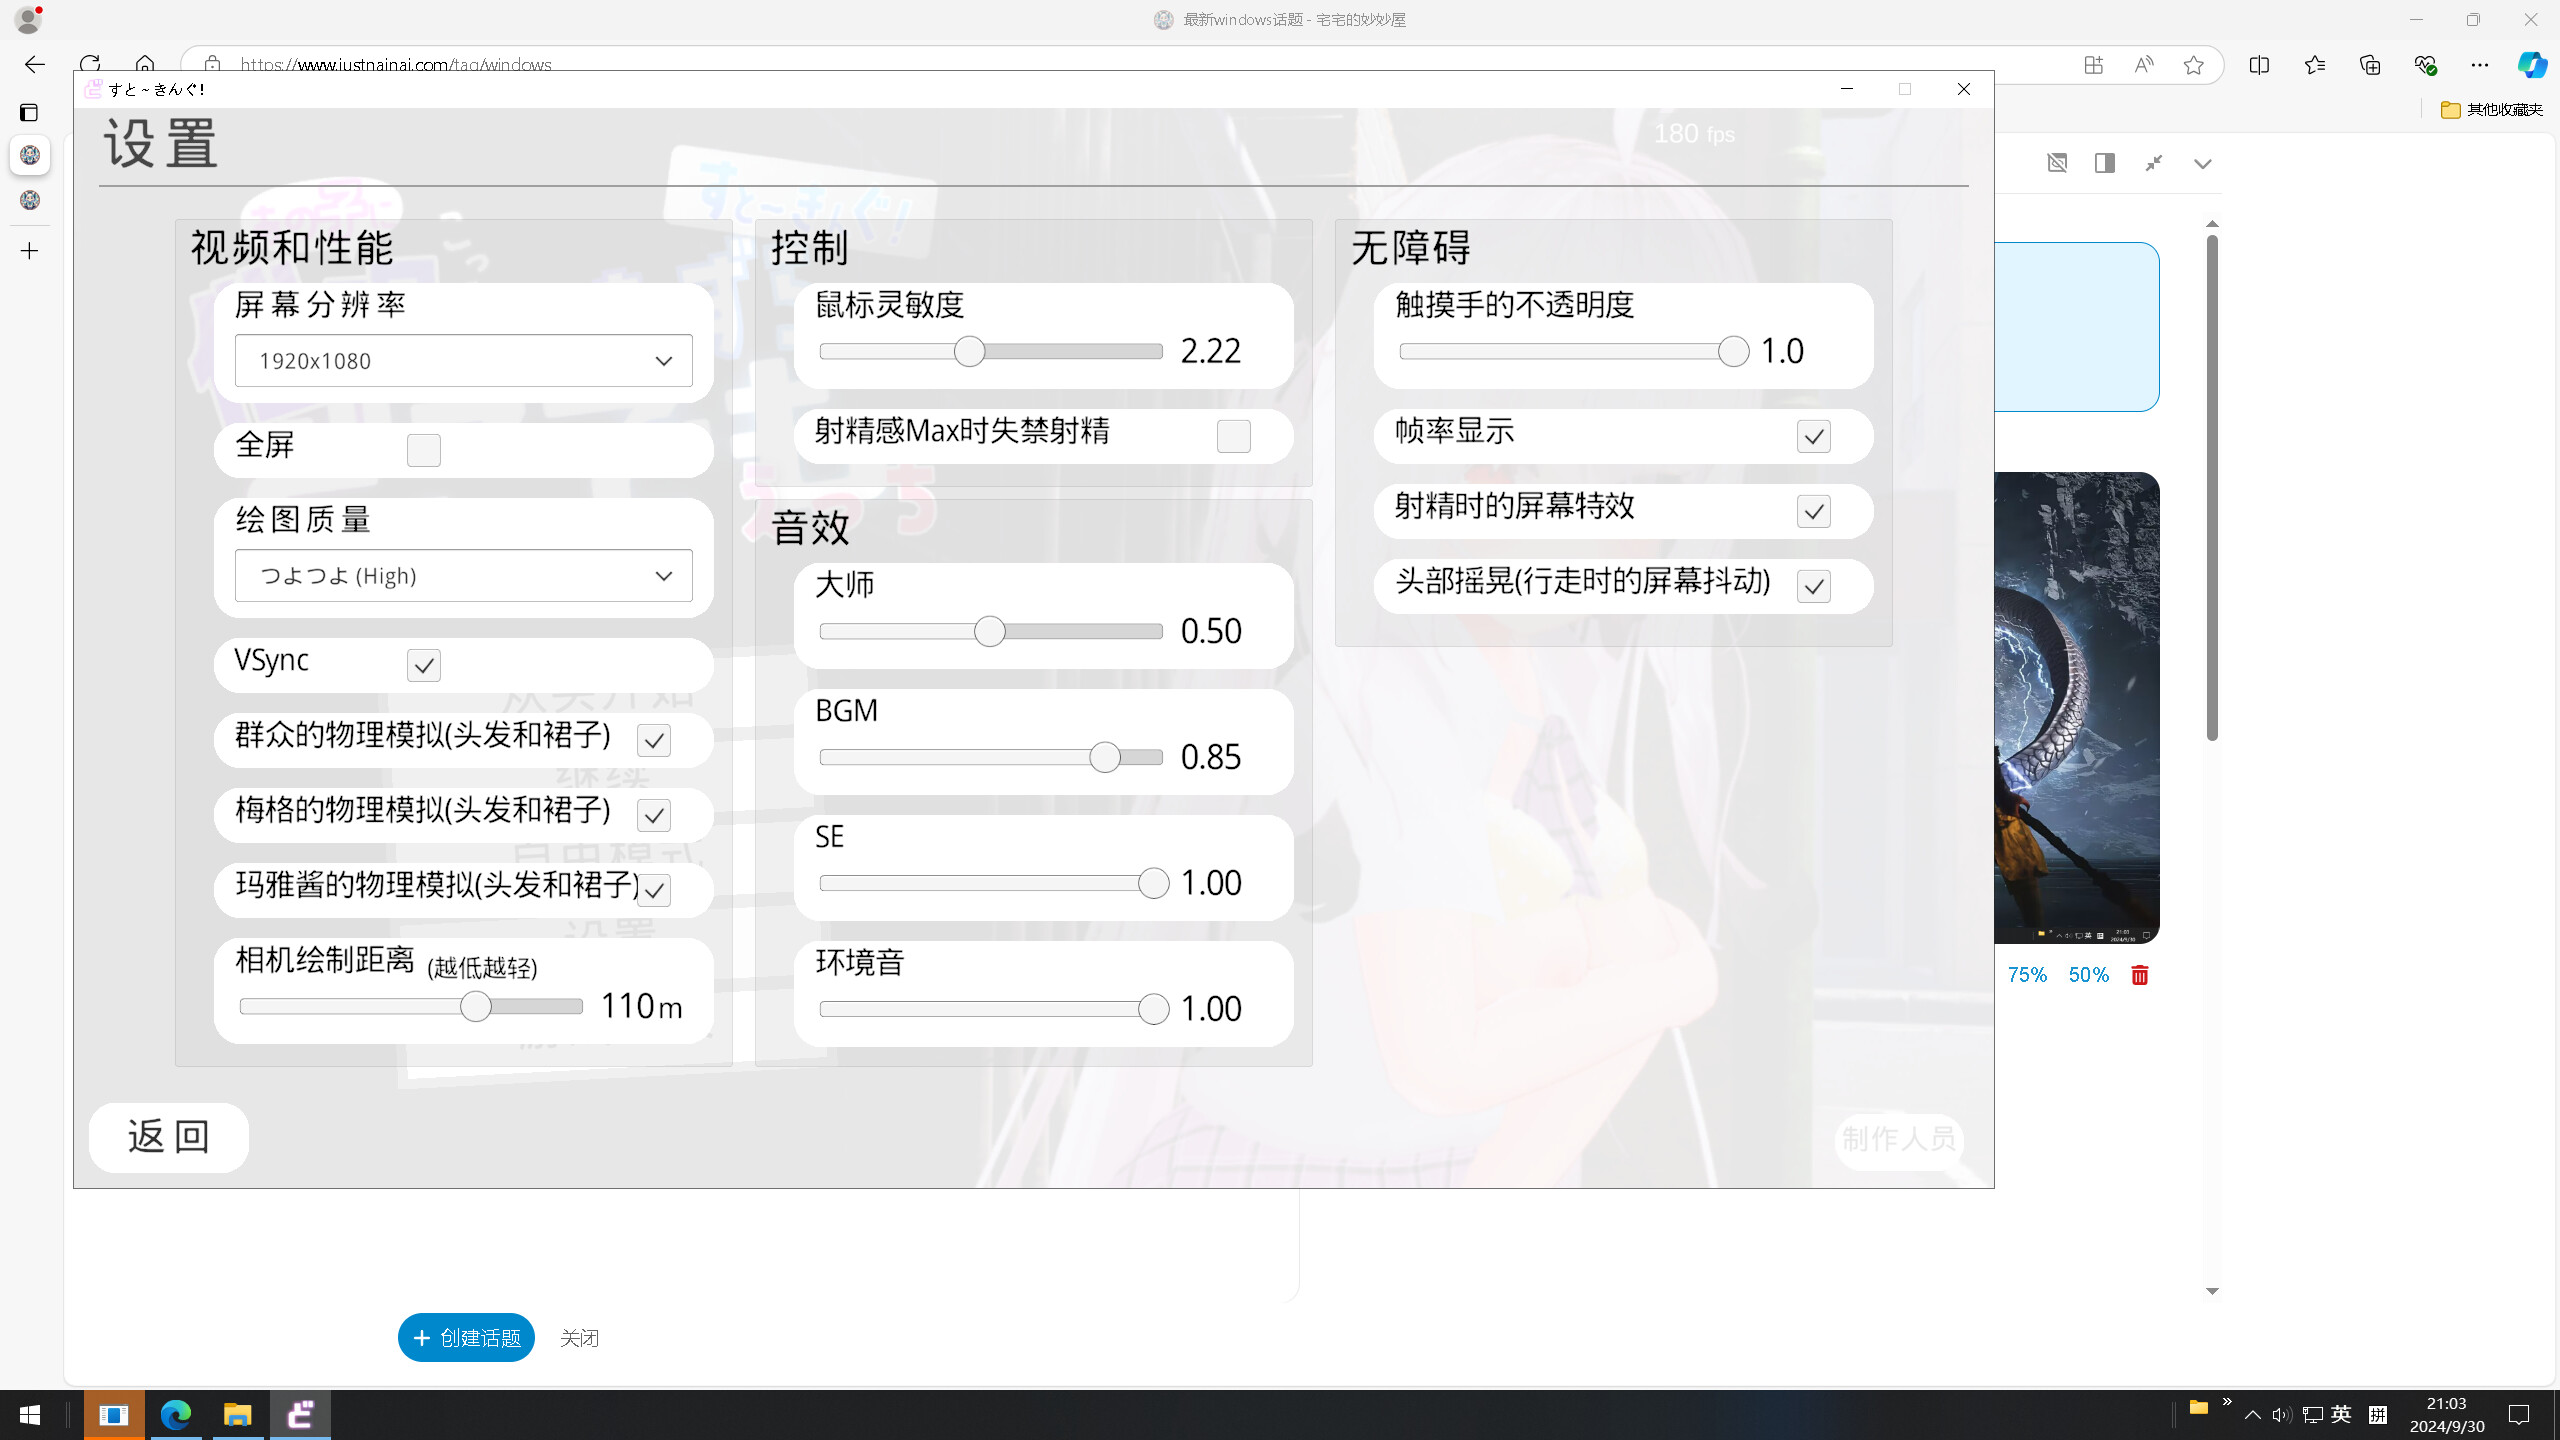Screen dimensions: 2560x1440
Task: Click the app icon in address bar
Action: coord(2093,65)
